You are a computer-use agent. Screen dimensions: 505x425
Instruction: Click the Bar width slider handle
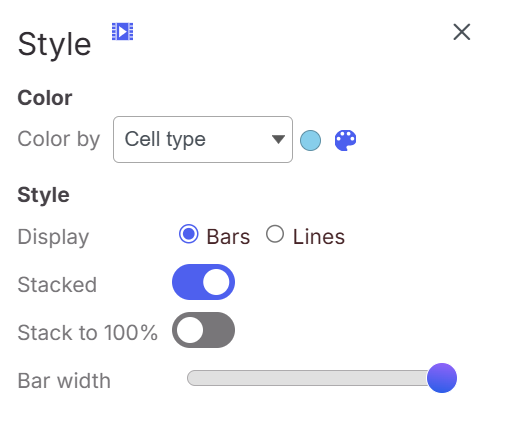click(442, 378)
